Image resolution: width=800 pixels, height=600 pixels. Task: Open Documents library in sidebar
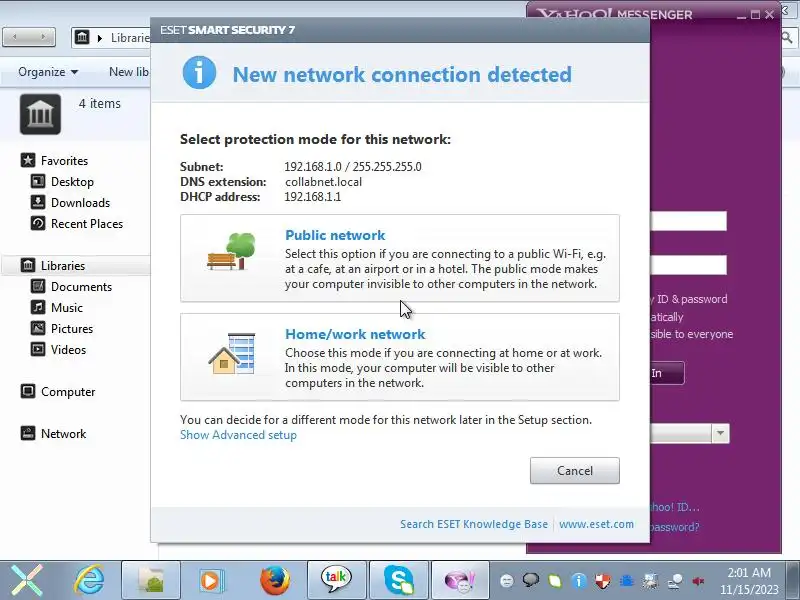[81, 287]
